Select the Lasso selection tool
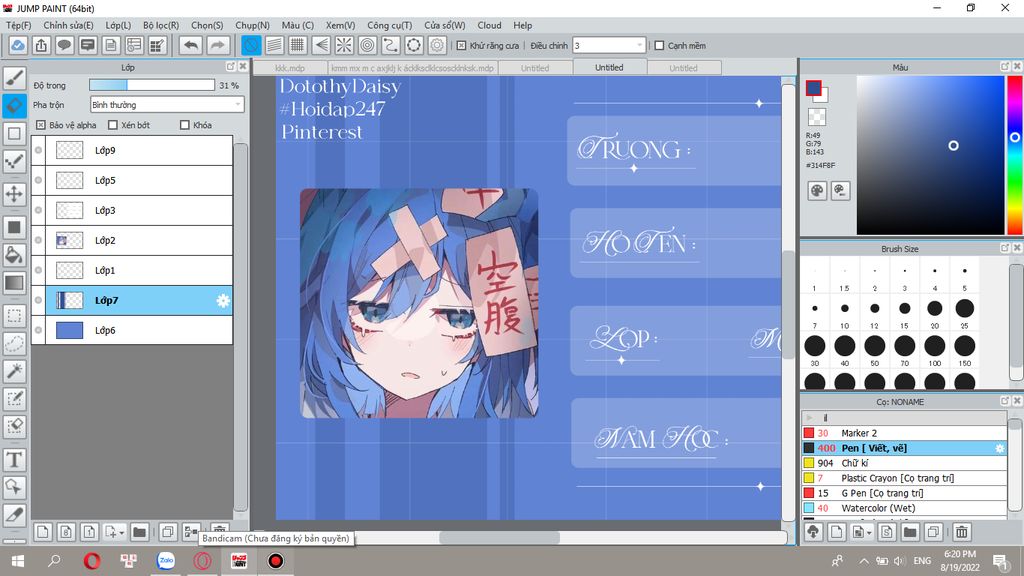1024x576 pixels. (x=14, y=344)
